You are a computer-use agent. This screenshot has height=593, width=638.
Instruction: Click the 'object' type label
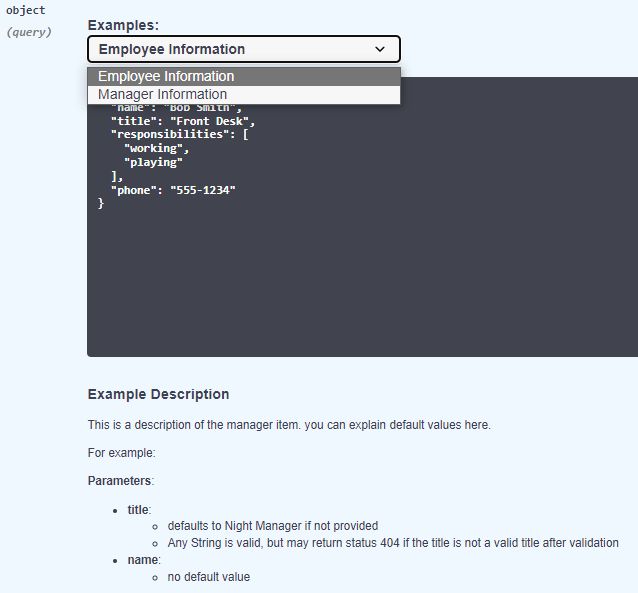26,10
